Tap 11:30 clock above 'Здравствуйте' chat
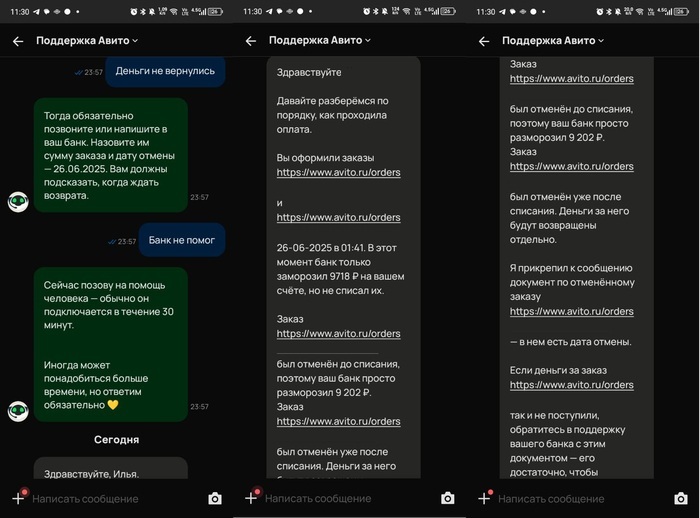 point(253,12)
